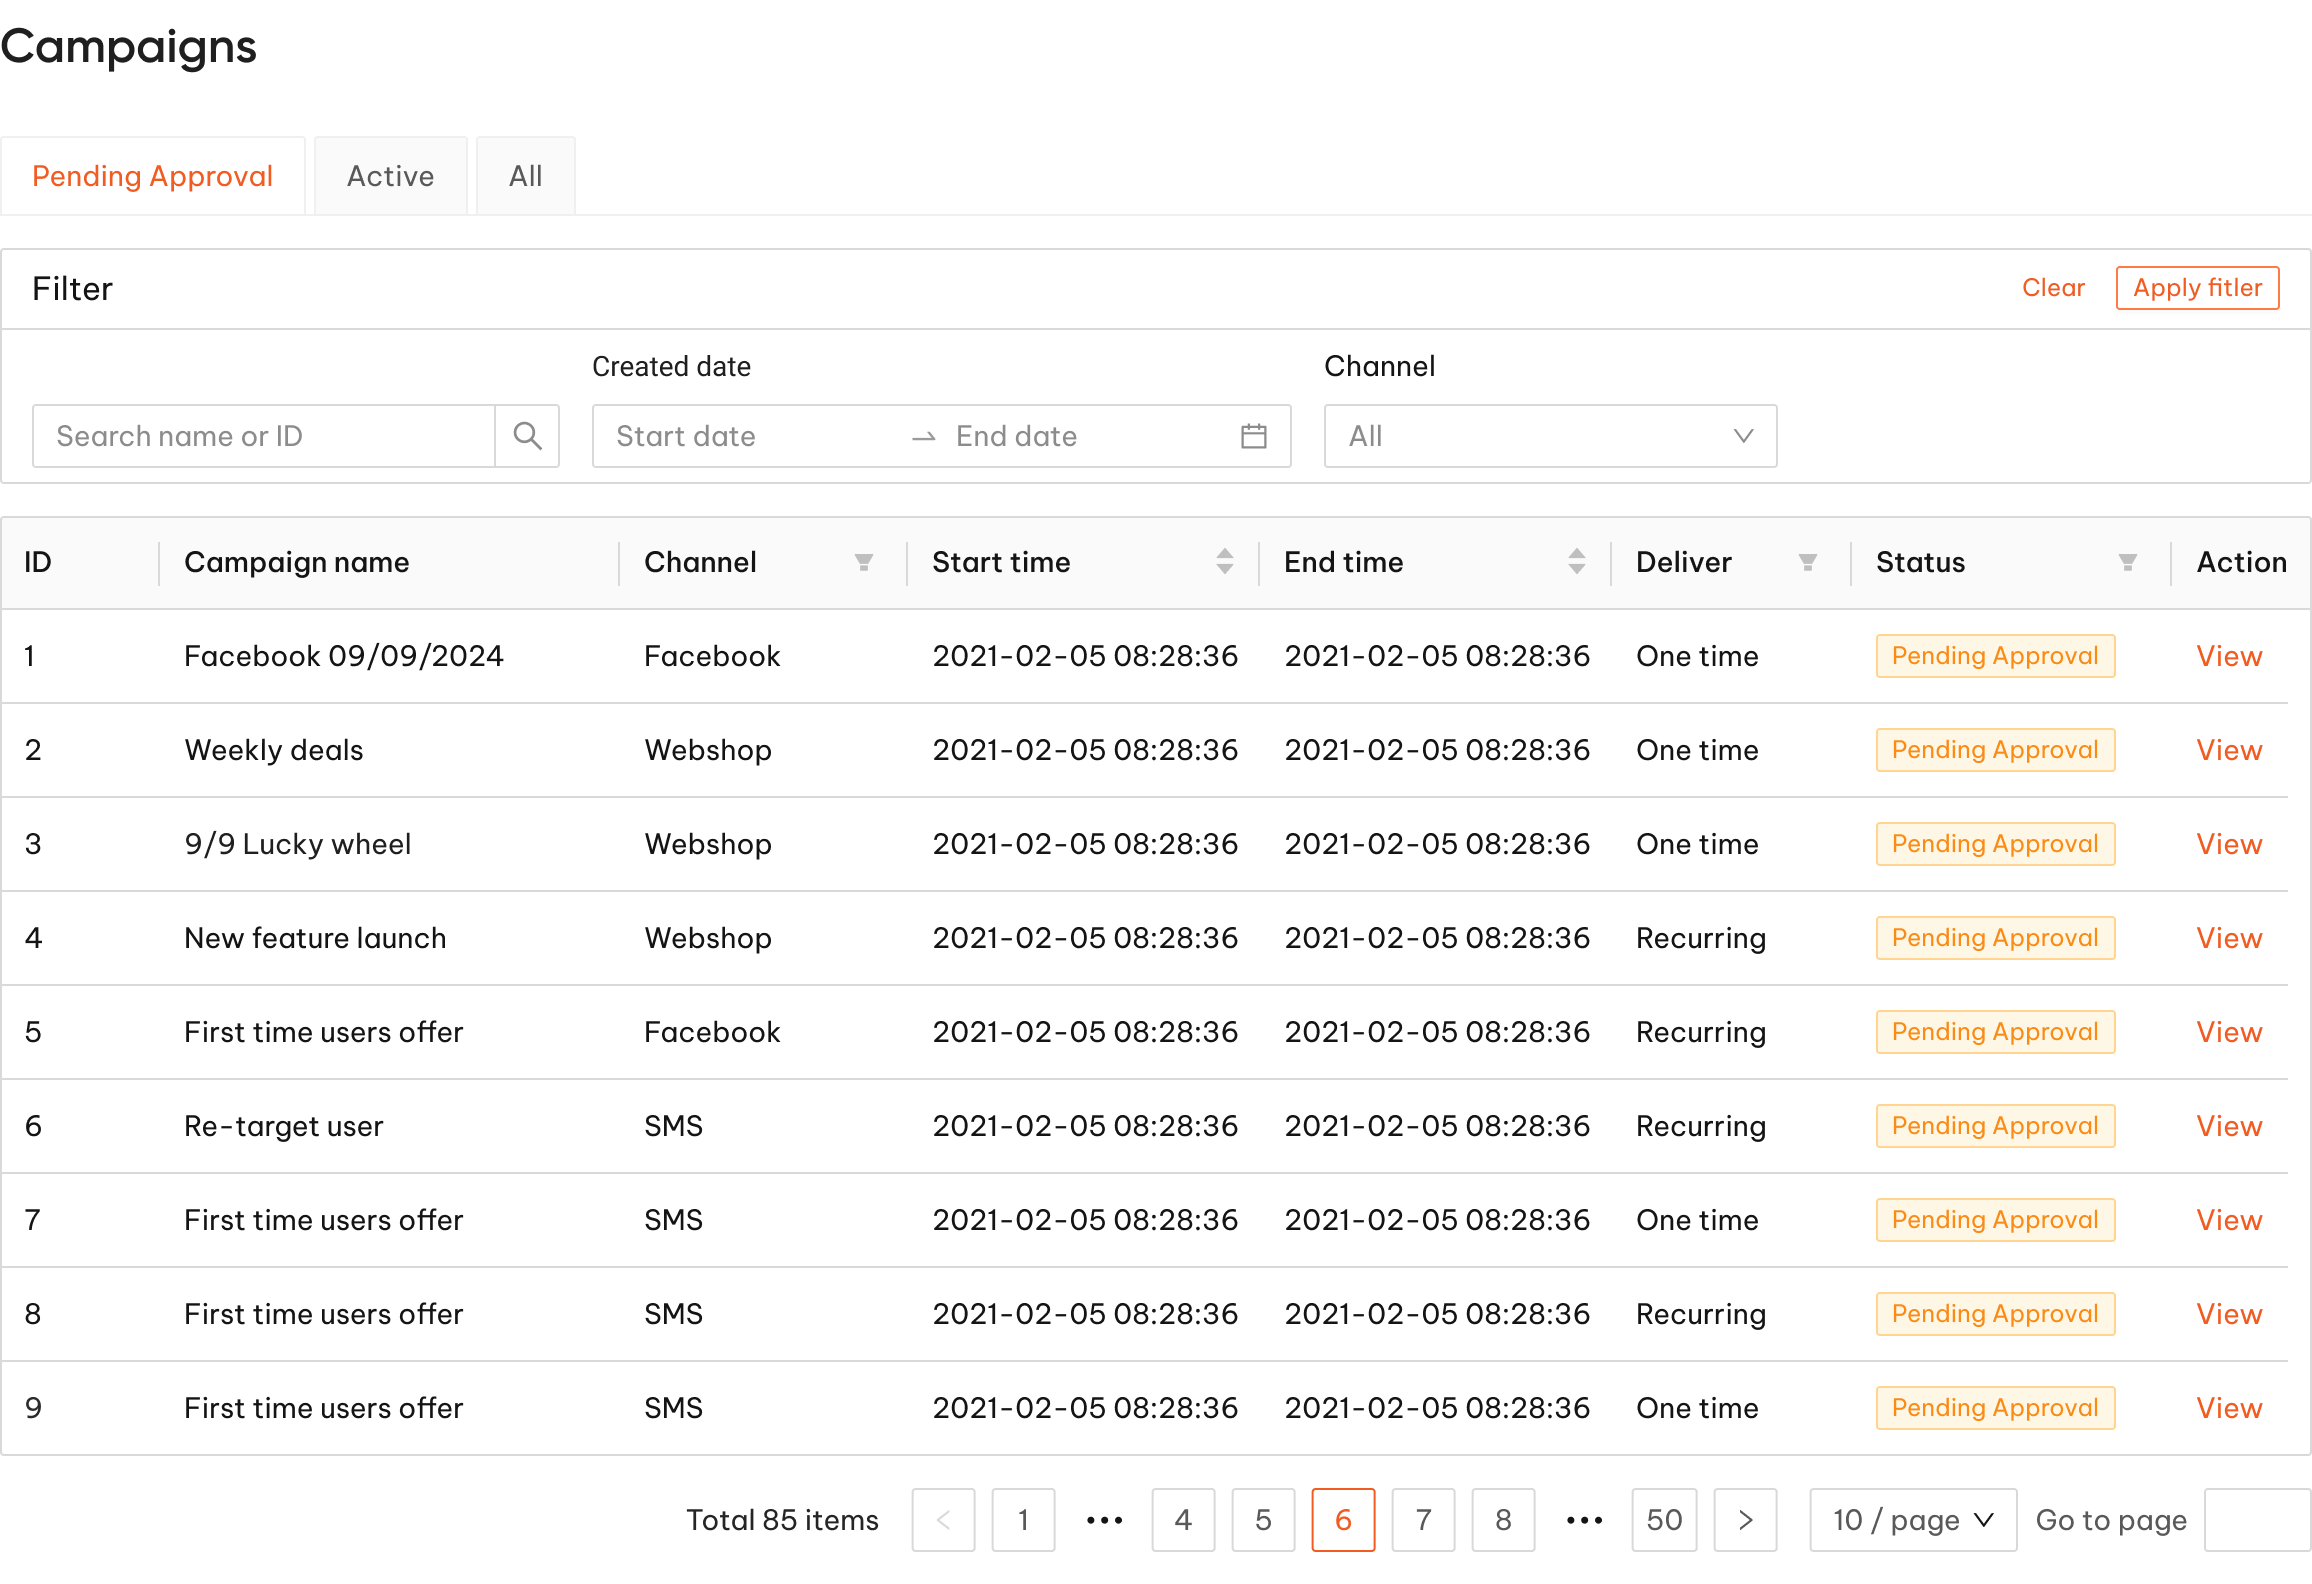Click the Deliver column filter icon
Screen dimensions: 2312x1584
click(x=1807, y=562)
